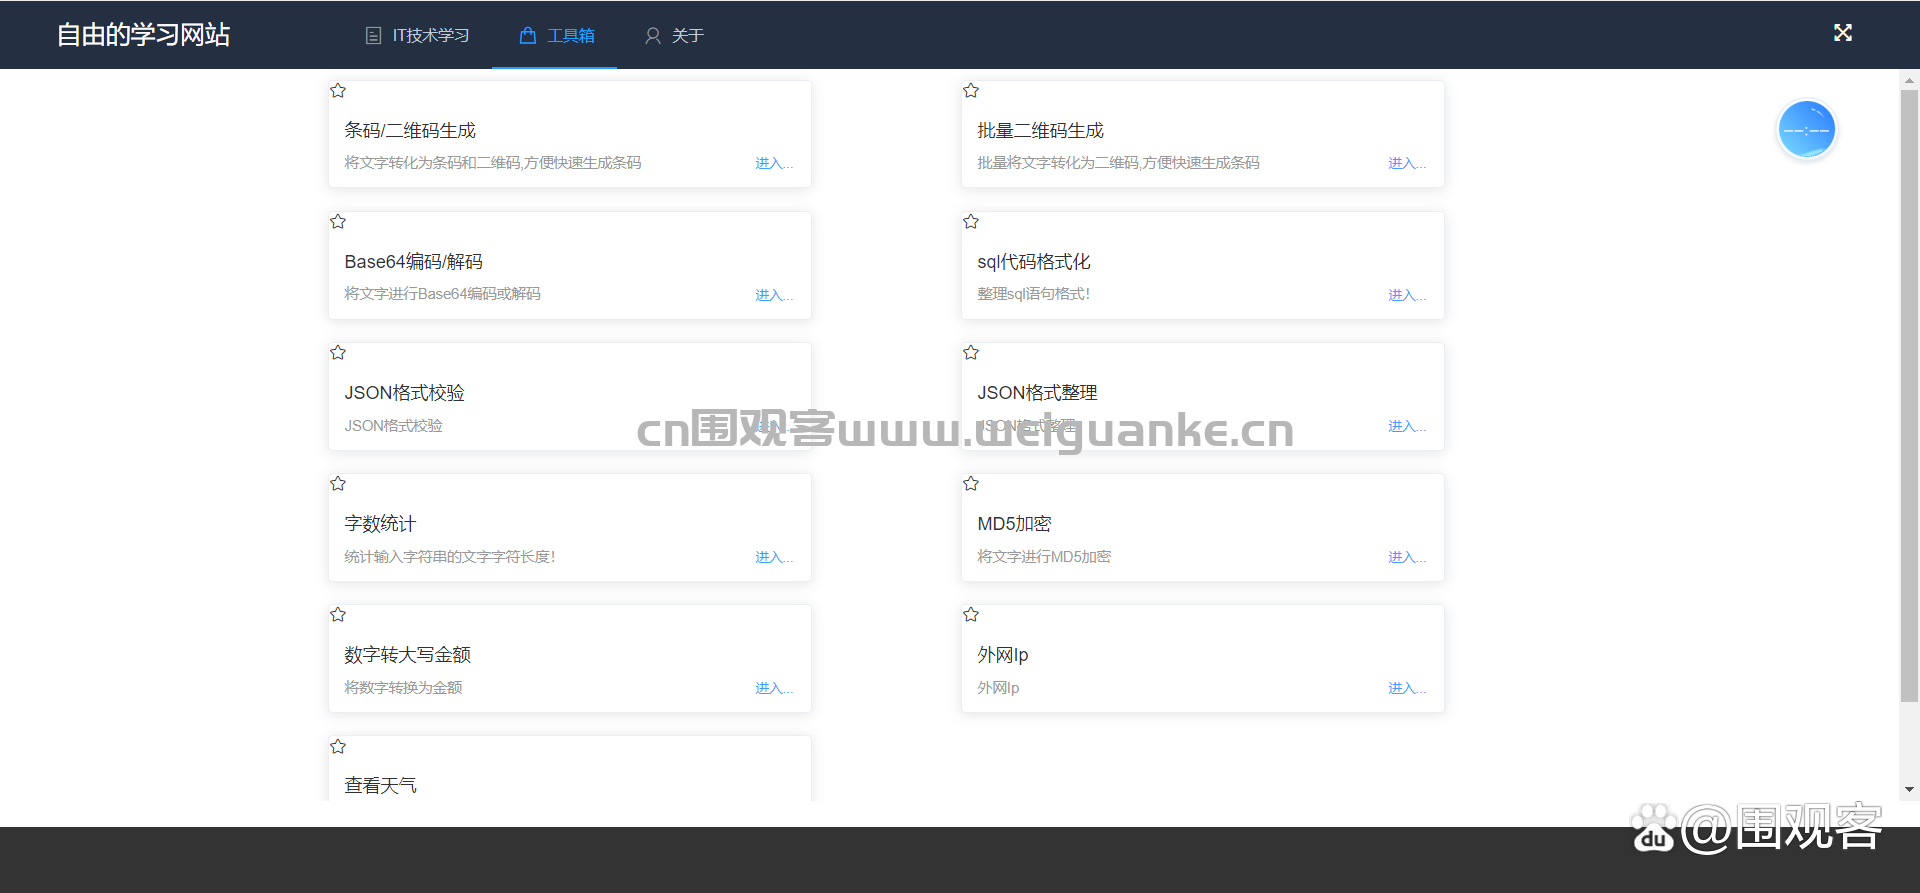This screenshot has height=893, width=1920.
Task: Favorite the 查看天气 card
Action: click(338, 747)
